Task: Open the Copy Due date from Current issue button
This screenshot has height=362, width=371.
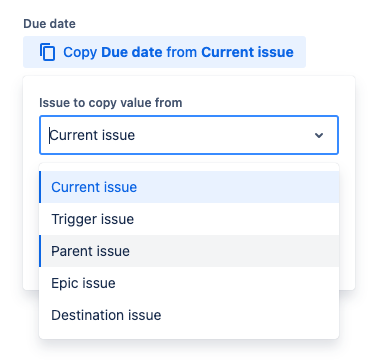Action: point(164,52)
